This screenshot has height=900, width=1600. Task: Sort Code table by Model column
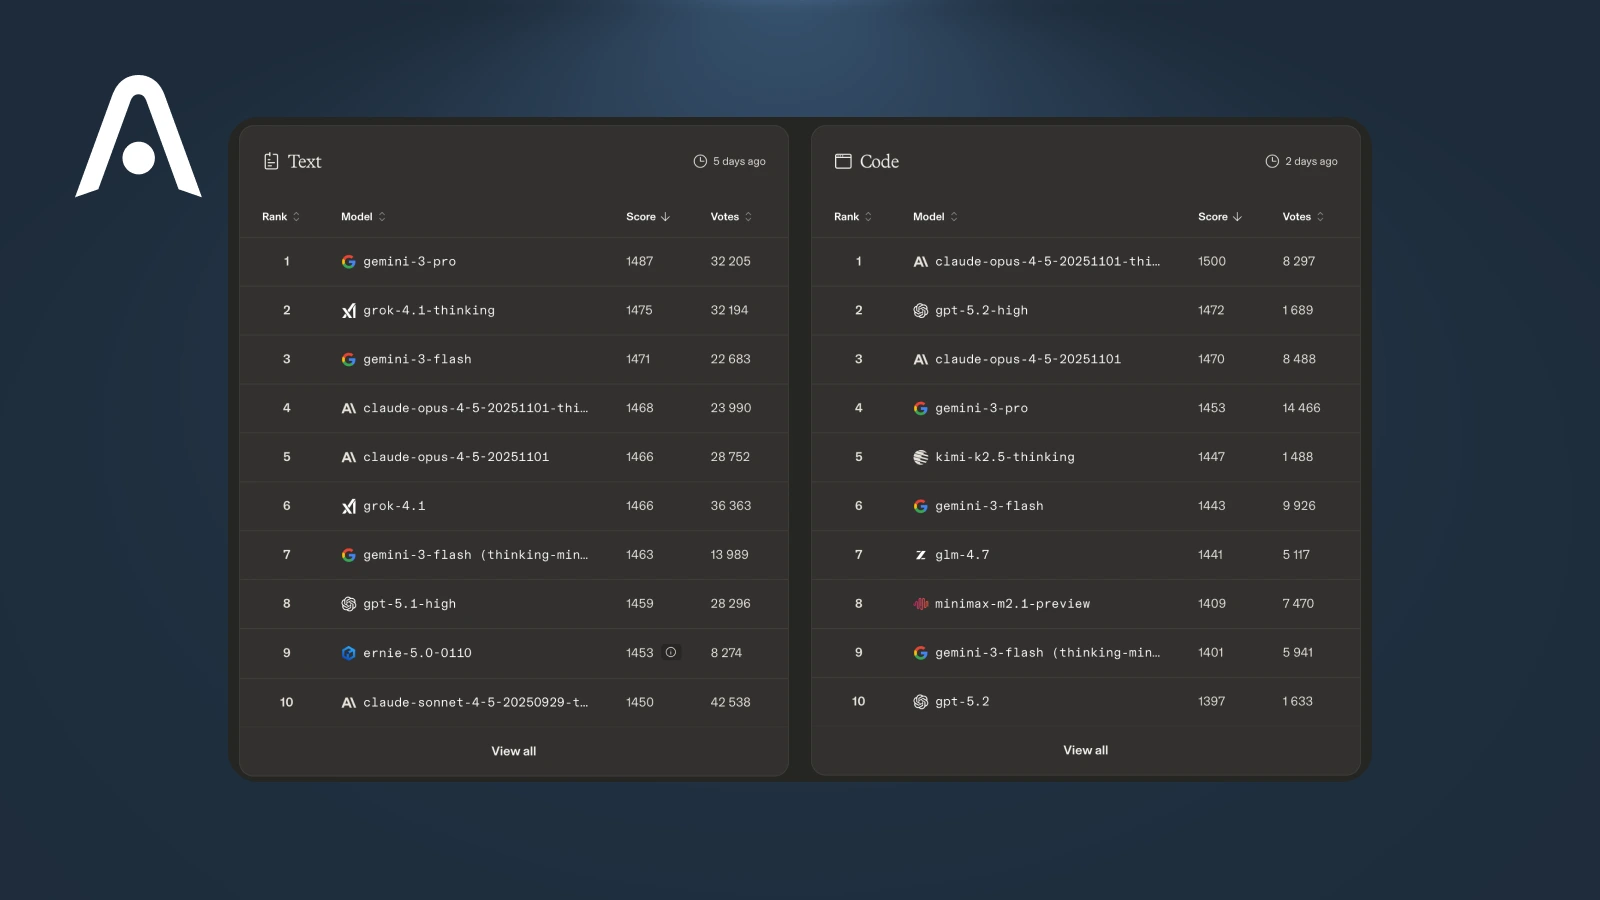935,217
